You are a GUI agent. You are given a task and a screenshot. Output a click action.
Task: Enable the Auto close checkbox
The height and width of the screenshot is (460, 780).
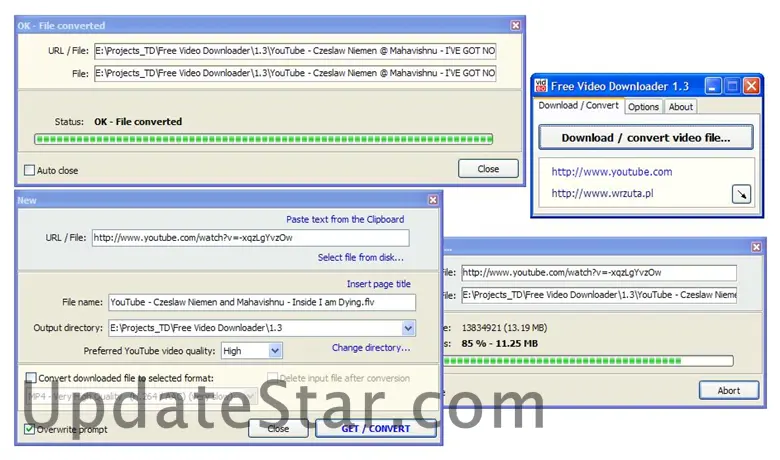point(30,170)
